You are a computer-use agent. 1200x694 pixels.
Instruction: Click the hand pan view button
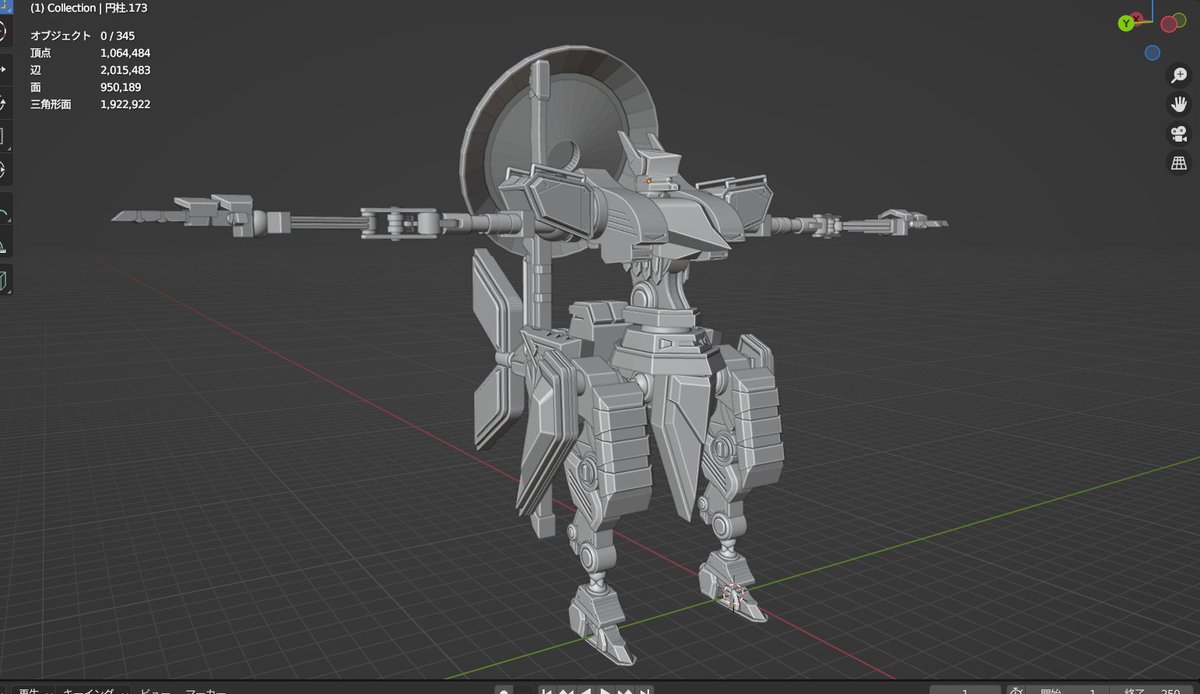[1179, 104]
